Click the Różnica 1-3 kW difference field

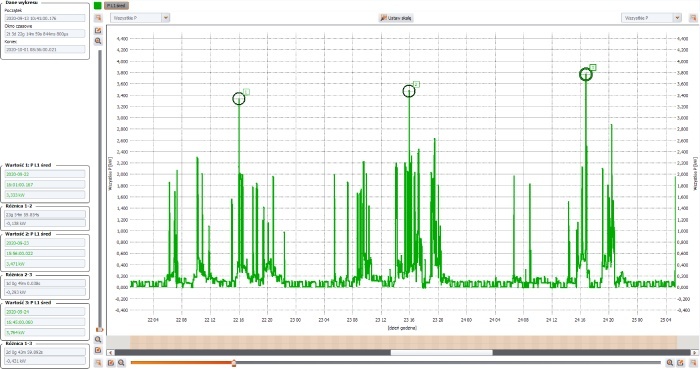pos(45,361)
